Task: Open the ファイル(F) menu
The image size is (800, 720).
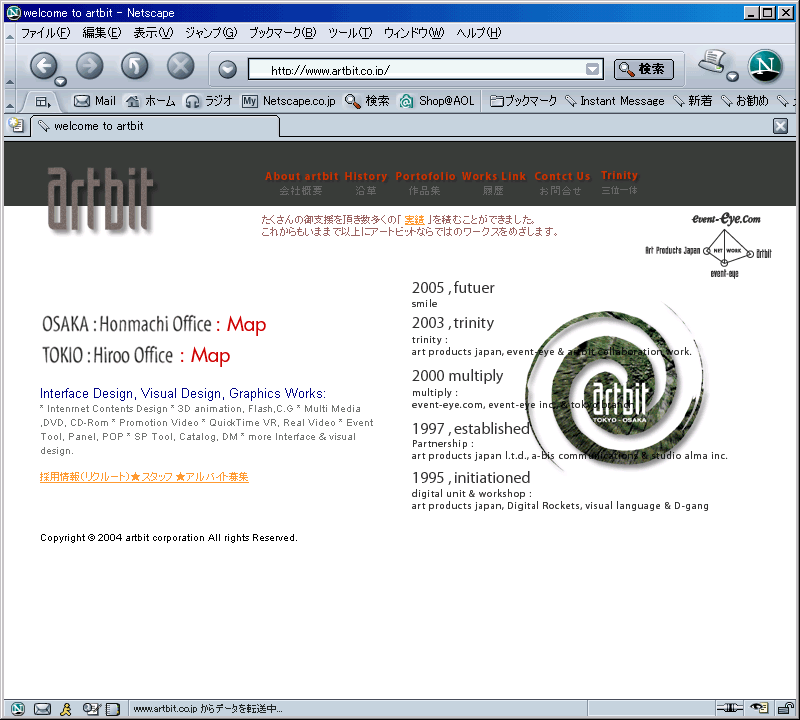Action: tap(45, 33)
